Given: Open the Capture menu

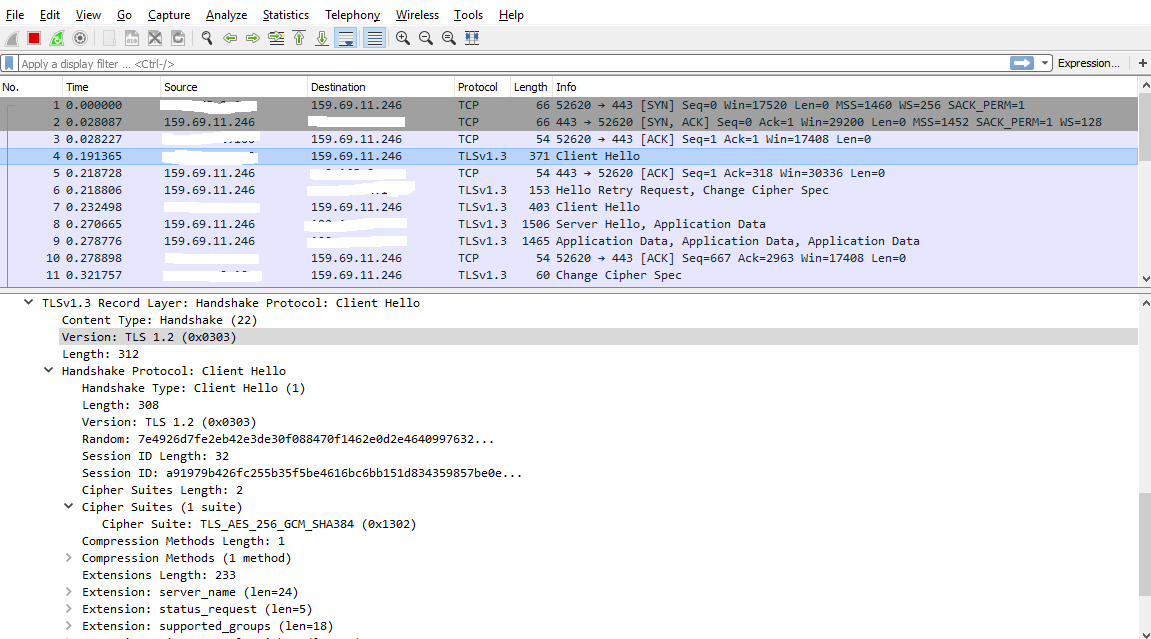Looking at the screenshot, I should 169,15.
